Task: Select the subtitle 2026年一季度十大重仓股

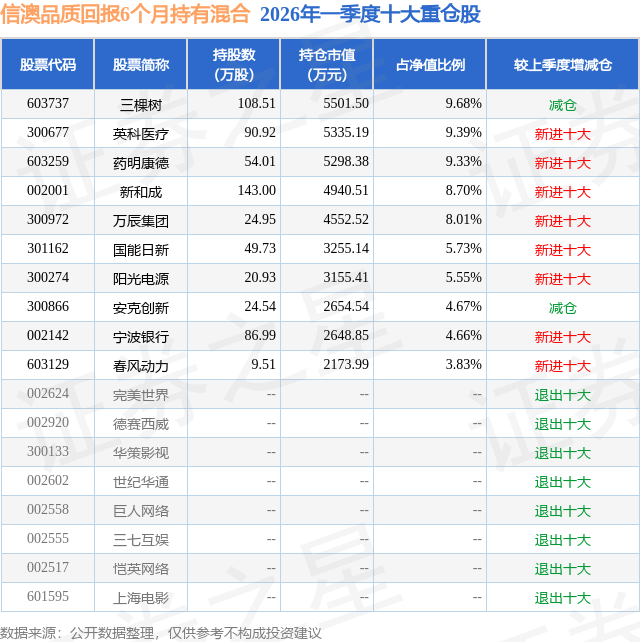Action: coord(370,14)
